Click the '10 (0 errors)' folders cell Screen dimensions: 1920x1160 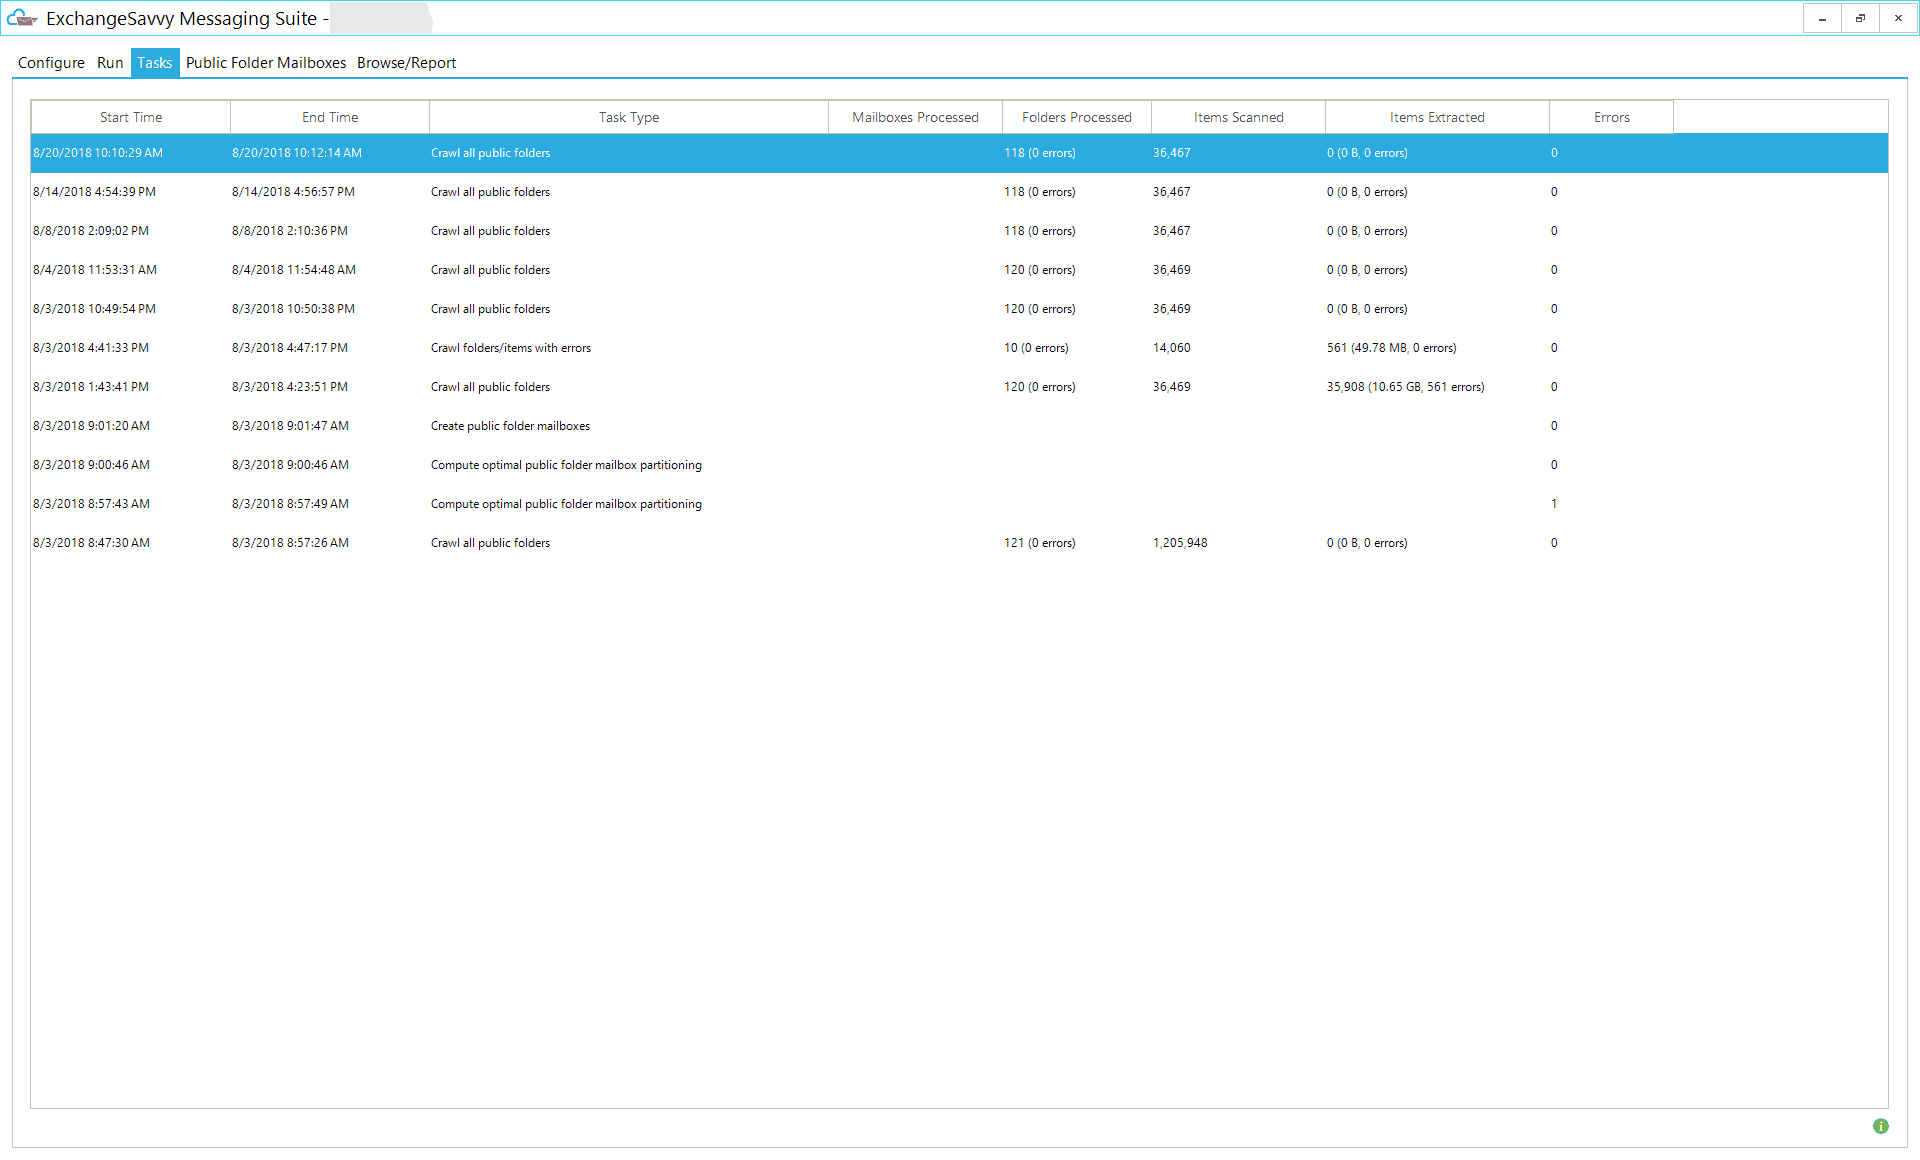coord(1036,348)
